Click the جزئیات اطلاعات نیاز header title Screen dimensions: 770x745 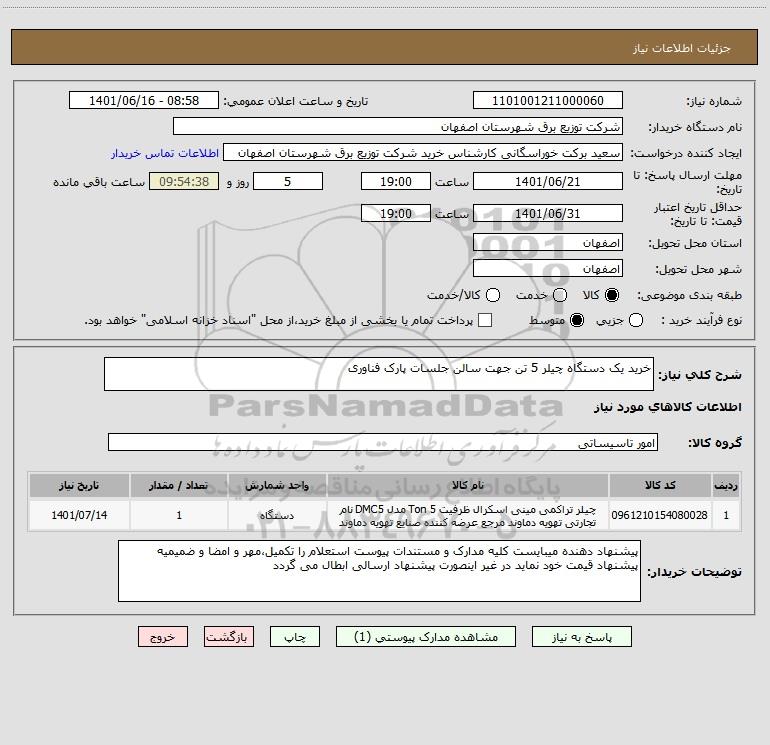point(682,48)
